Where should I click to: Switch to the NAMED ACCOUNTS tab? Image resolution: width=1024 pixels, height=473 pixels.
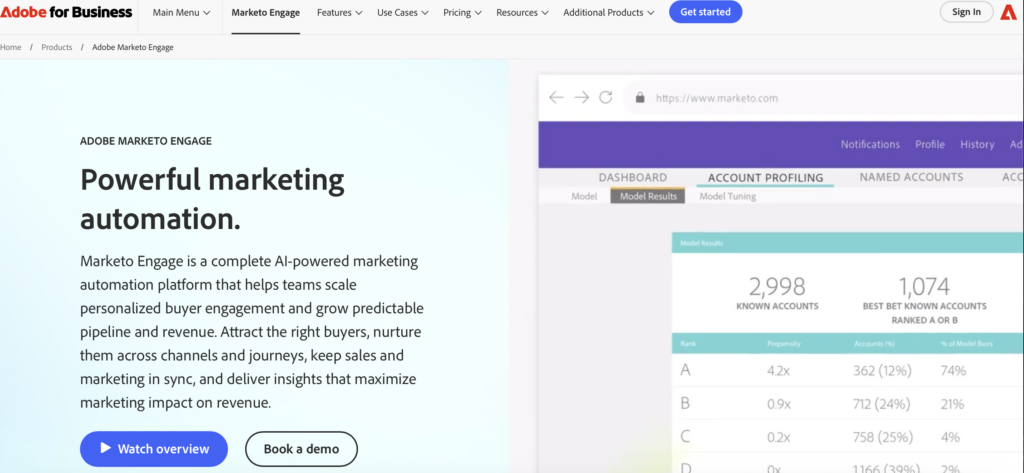911,177
